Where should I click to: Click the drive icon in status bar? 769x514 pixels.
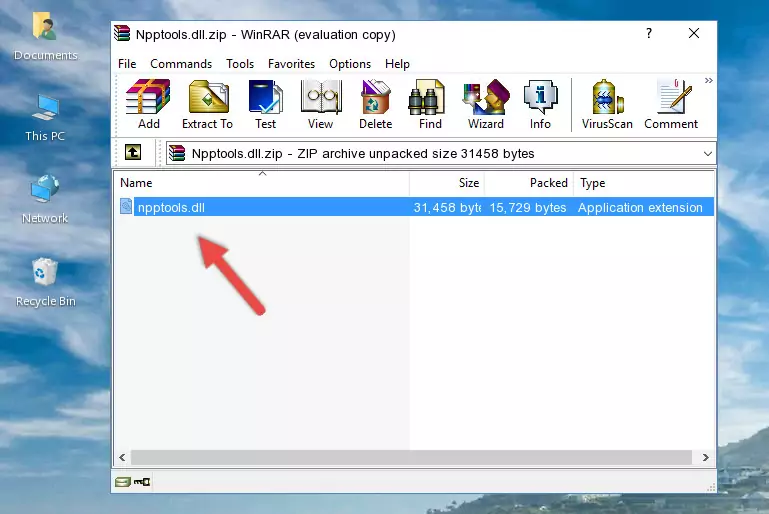(123, 482)
